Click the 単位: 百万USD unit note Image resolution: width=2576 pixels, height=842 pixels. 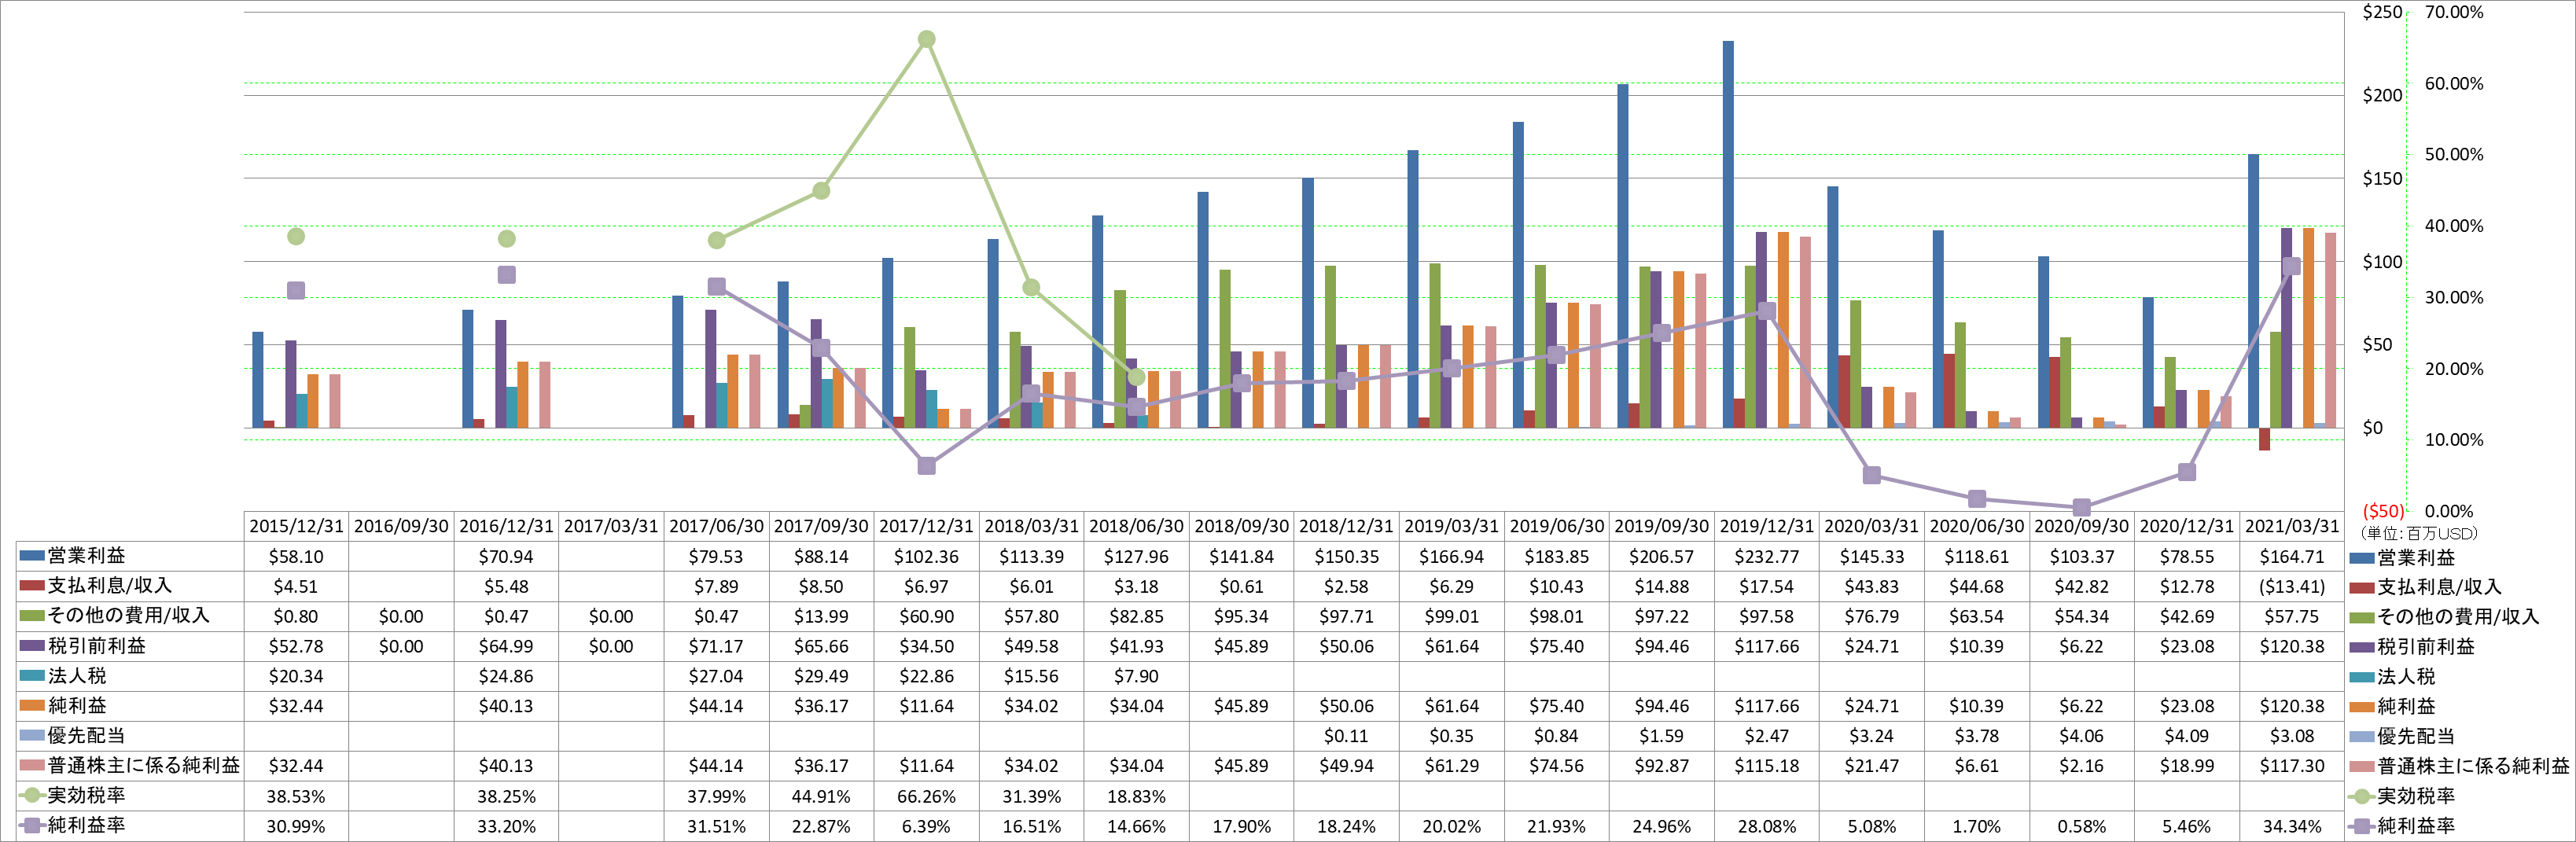click(2419, 534)
